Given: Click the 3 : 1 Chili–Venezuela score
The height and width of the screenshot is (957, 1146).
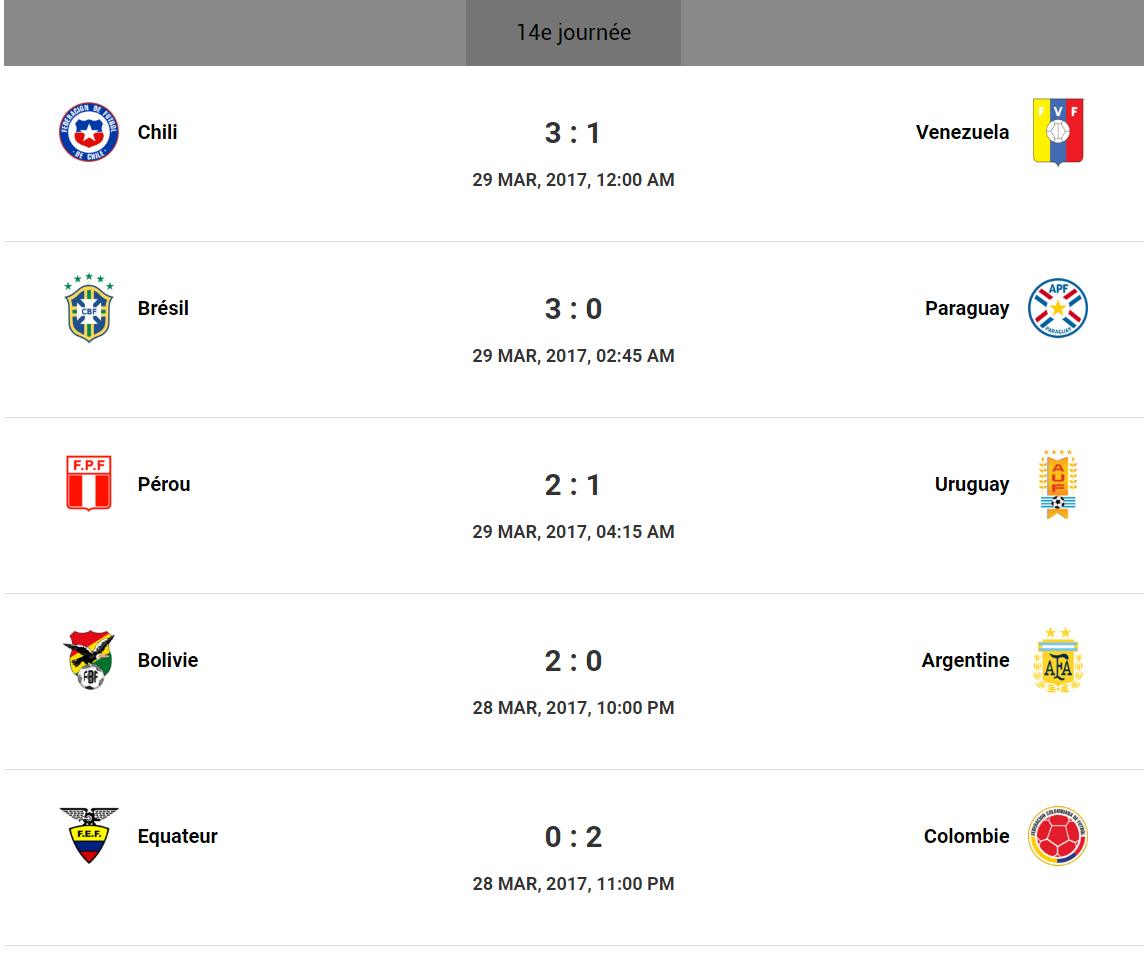Looking at the screenshot, I should [573, 133].
